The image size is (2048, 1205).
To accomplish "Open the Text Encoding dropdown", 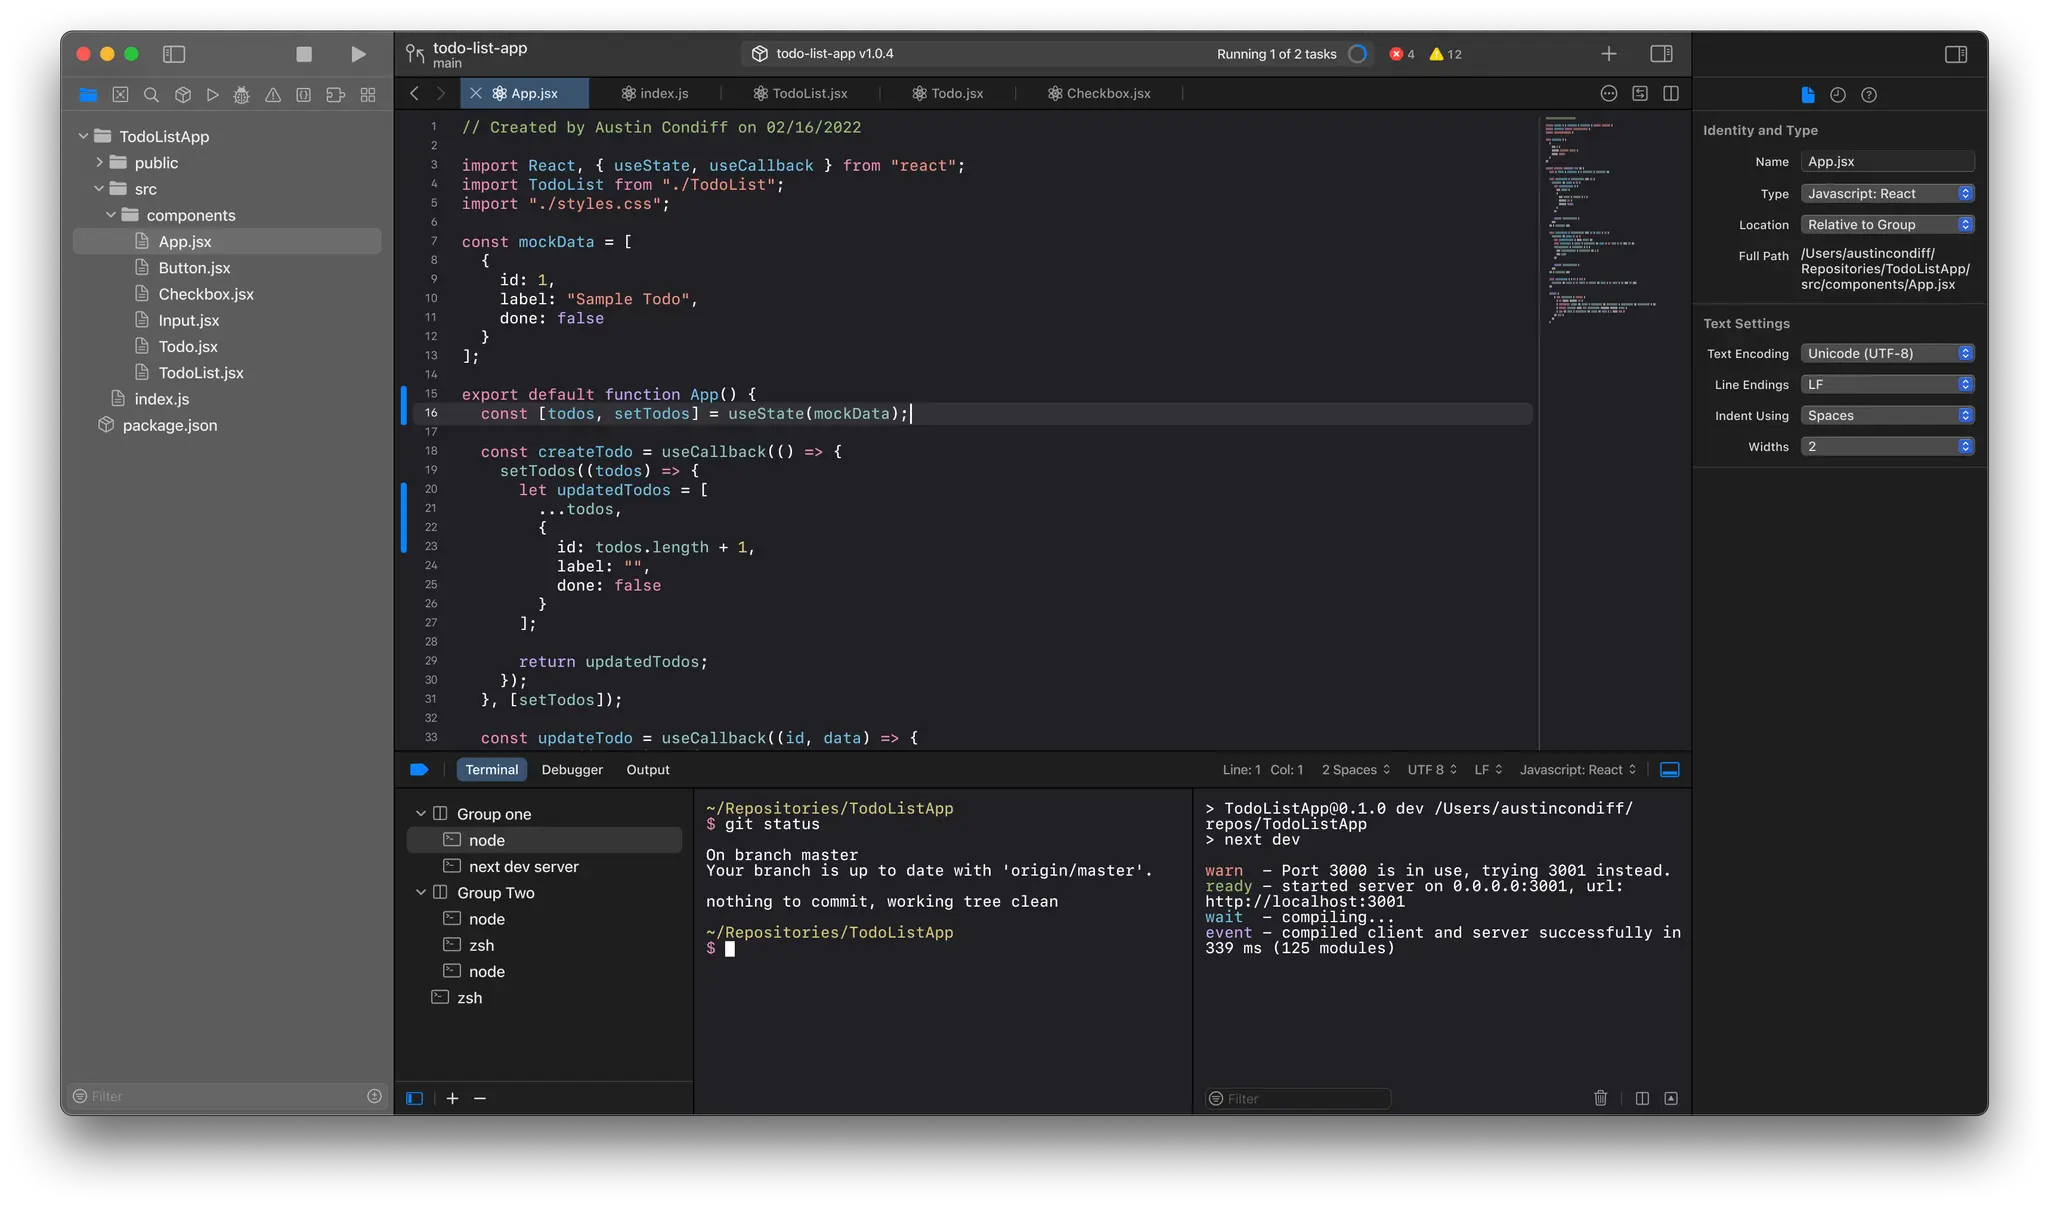I will [1887, 353].
